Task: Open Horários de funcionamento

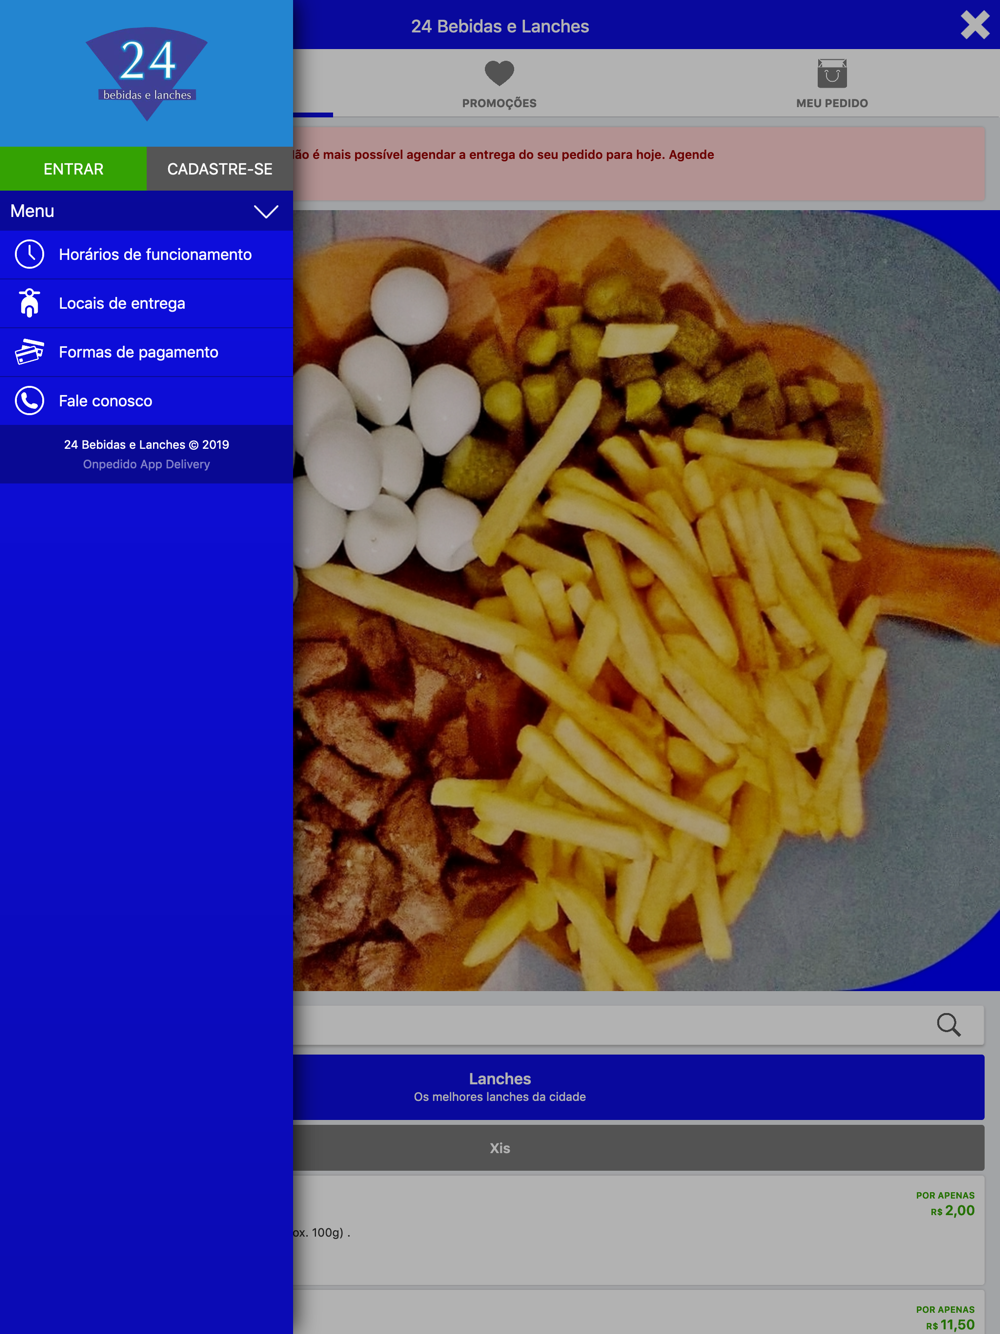Action: [147, 254]
